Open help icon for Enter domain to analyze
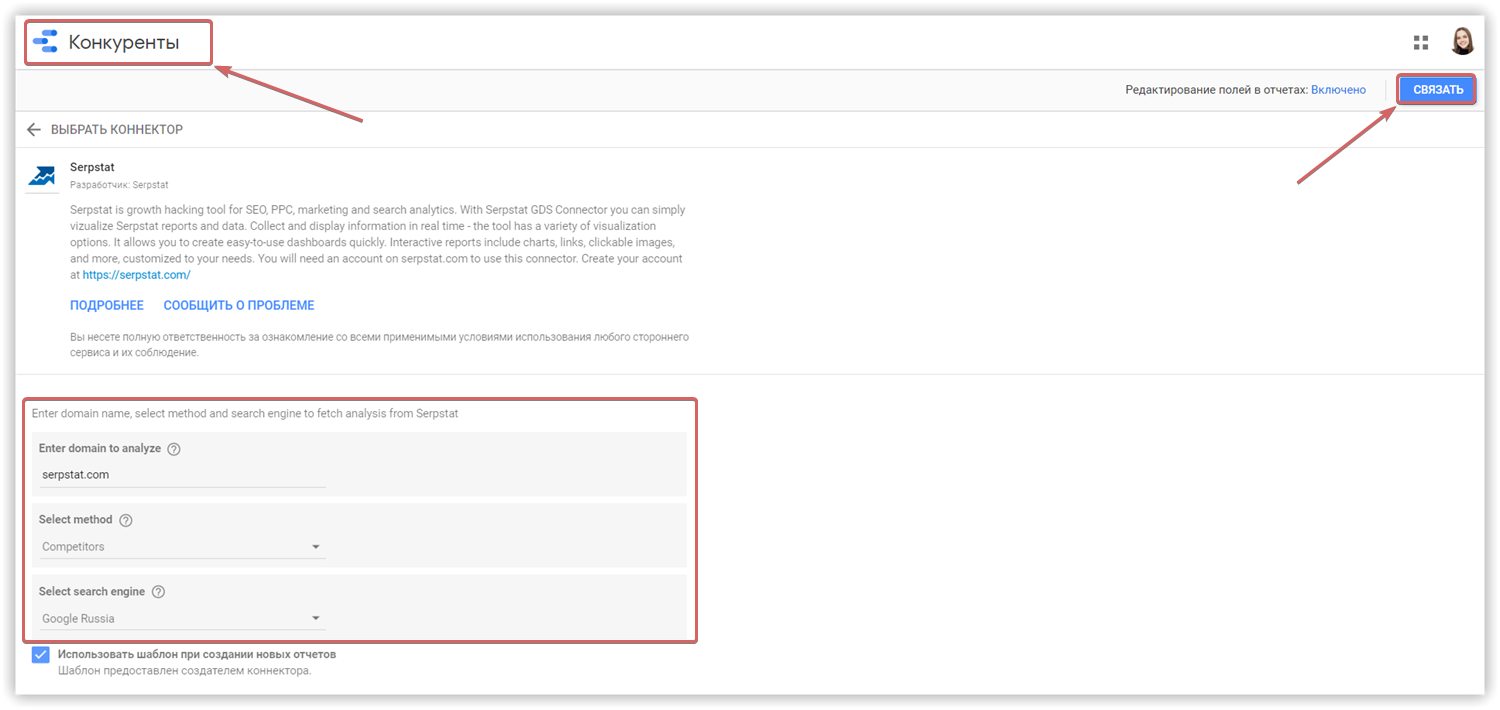 coord(174,449)
